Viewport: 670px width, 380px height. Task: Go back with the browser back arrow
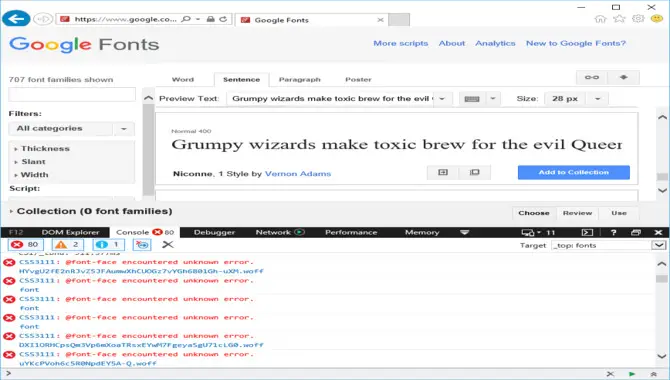tap(16, 19)
